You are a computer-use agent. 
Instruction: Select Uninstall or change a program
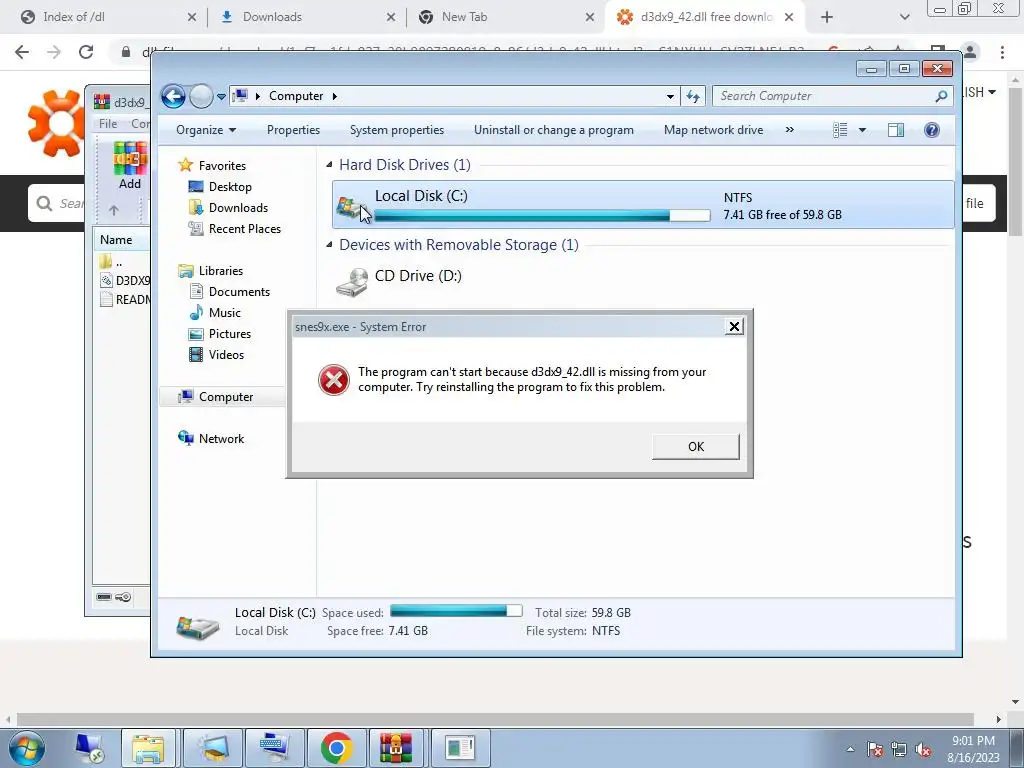point(554,130)
